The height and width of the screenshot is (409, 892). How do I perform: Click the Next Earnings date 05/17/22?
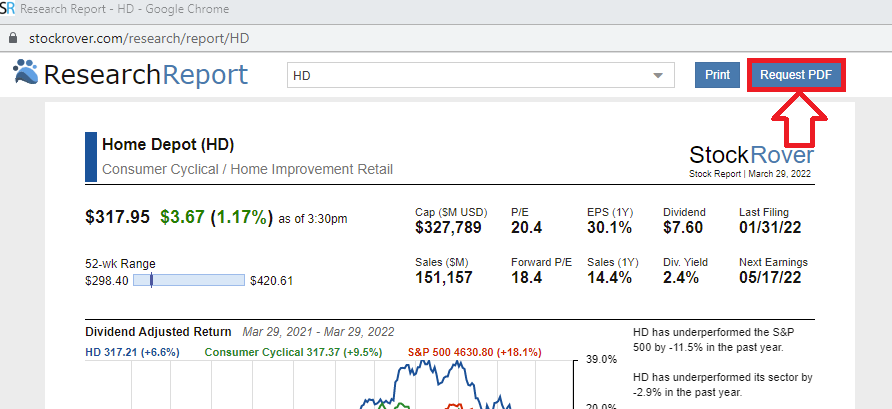pos(770,278)
